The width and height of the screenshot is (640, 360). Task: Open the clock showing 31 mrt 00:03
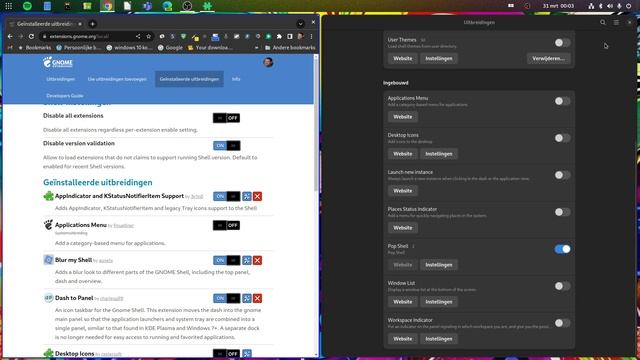[x=558, y=6]
